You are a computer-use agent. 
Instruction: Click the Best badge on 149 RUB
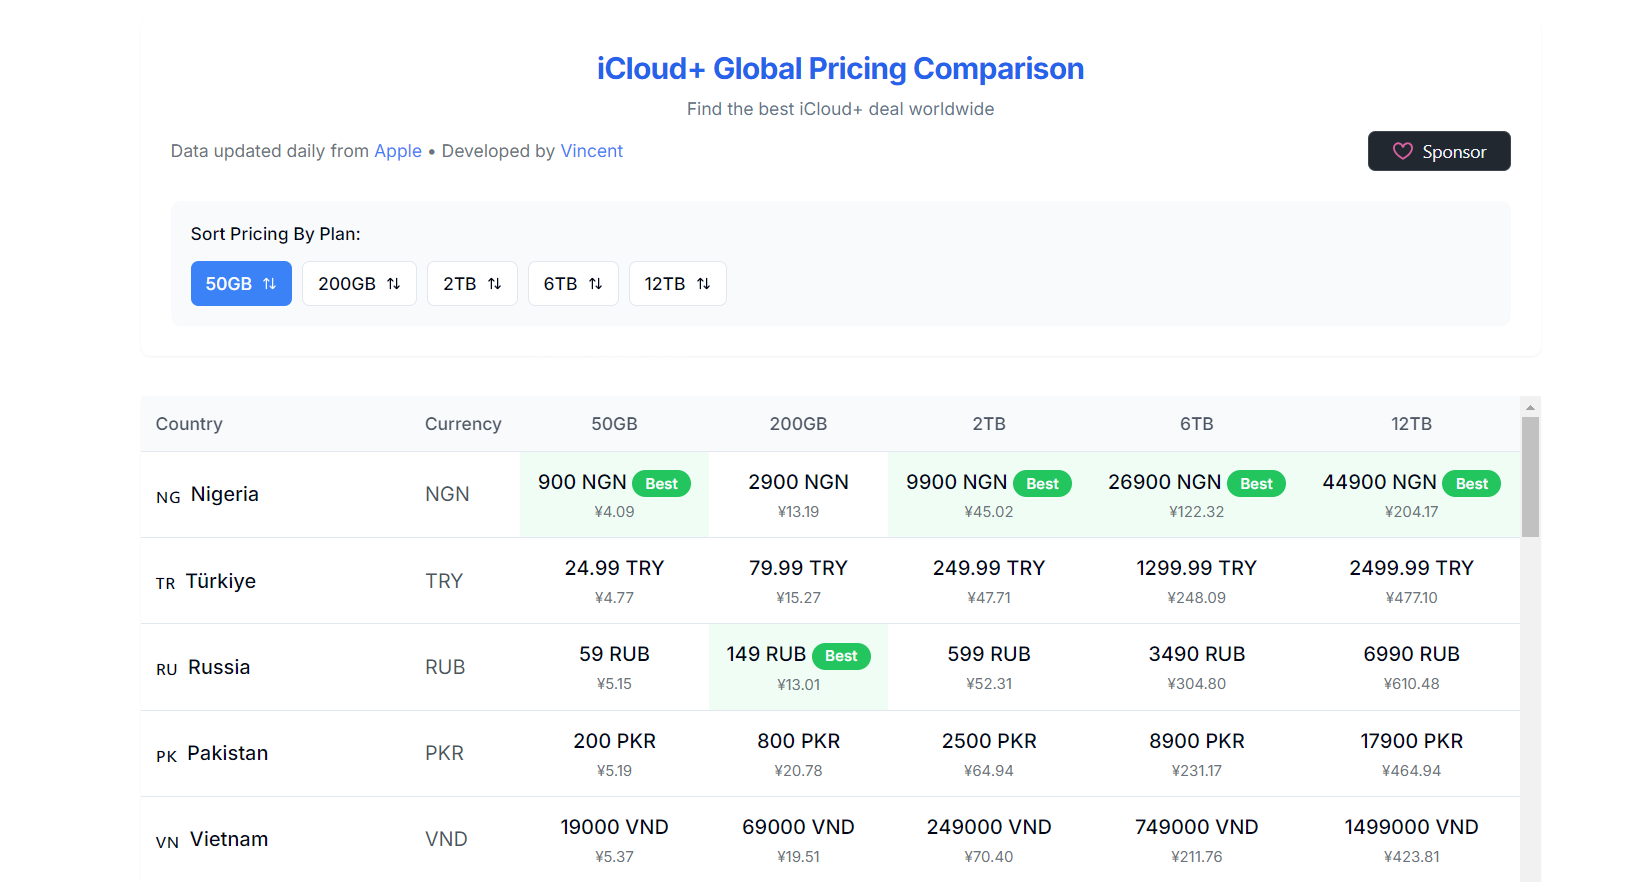(841, 656)
